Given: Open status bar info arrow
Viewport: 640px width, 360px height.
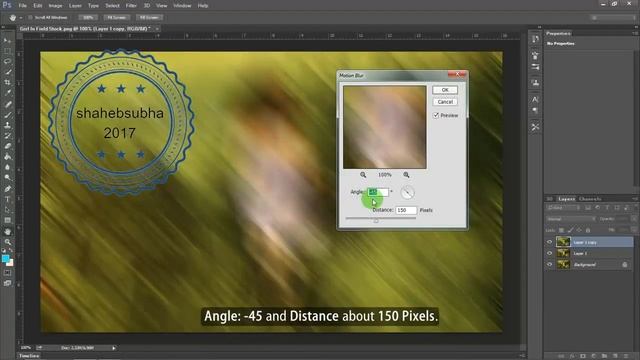Looking at the screenshot, I should pos(114,348).
